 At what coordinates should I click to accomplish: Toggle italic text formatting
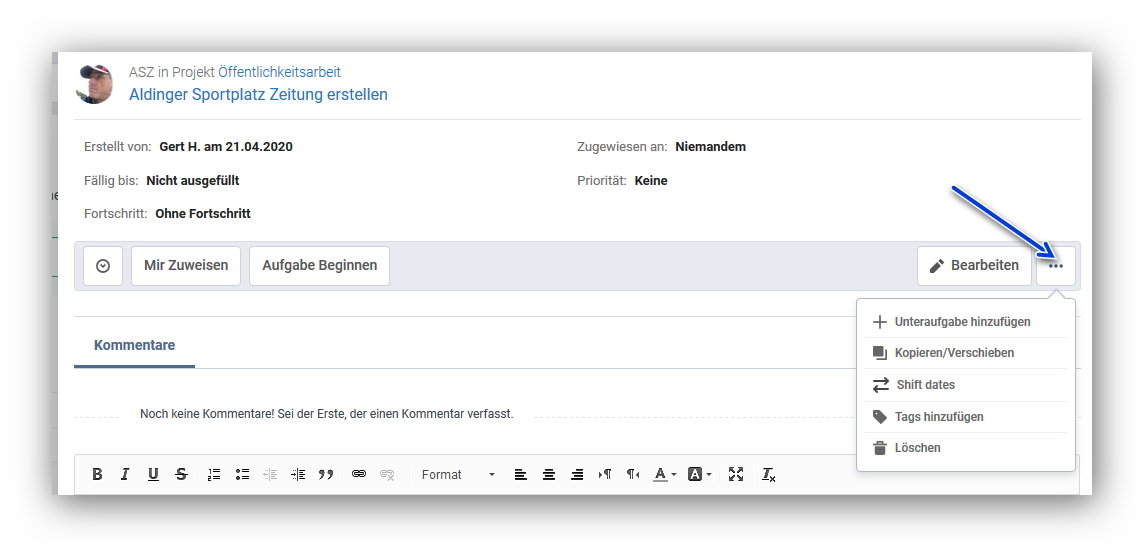125,475
